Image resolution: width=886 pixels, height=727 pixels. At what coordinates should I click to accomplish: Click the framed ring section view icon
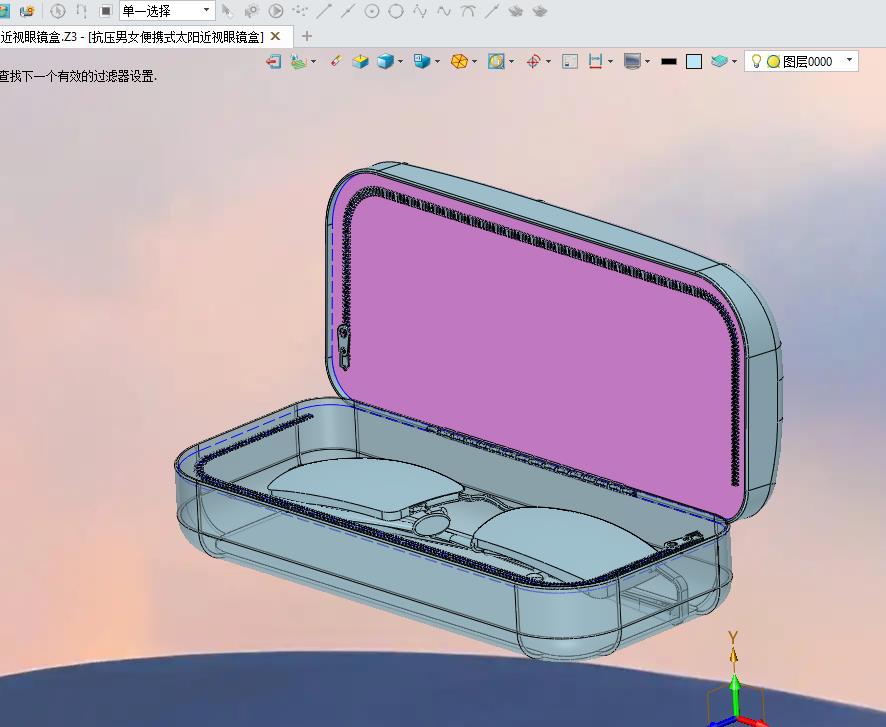pos(496,61)
